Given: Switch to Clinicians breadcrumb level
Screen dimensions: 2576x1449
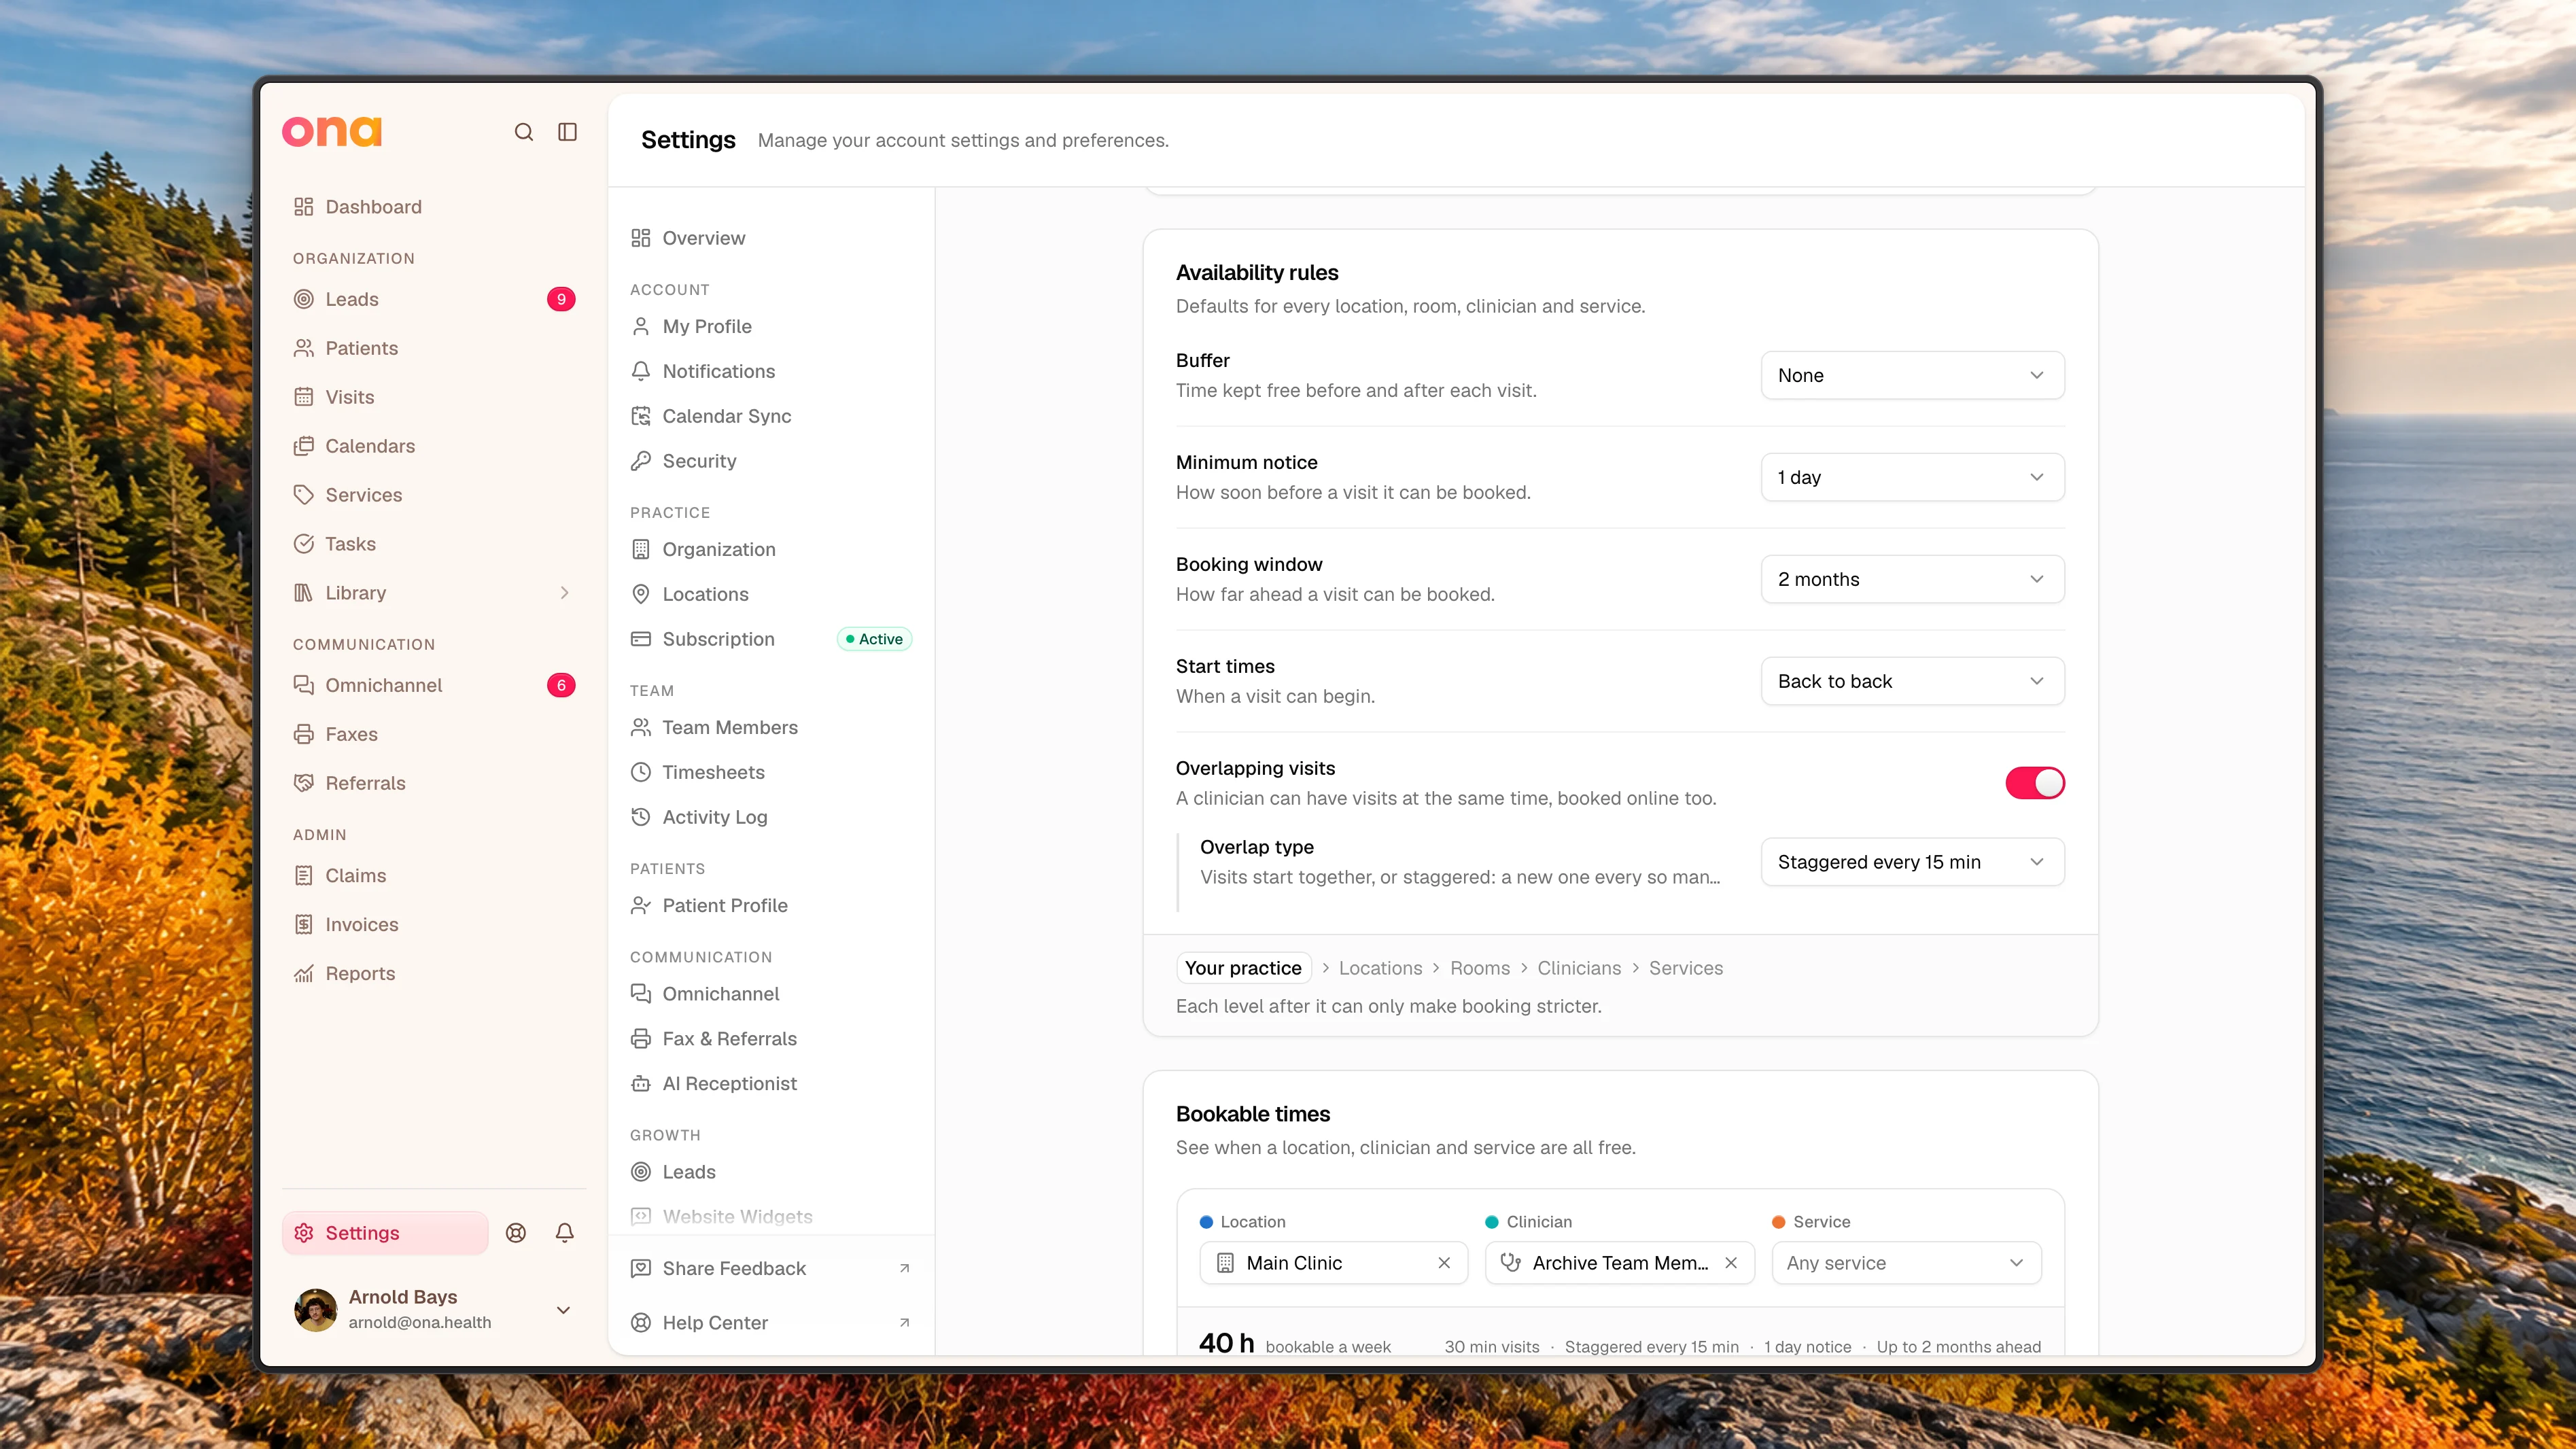Looking at the screenshot, I should (x=1579, y=968).
